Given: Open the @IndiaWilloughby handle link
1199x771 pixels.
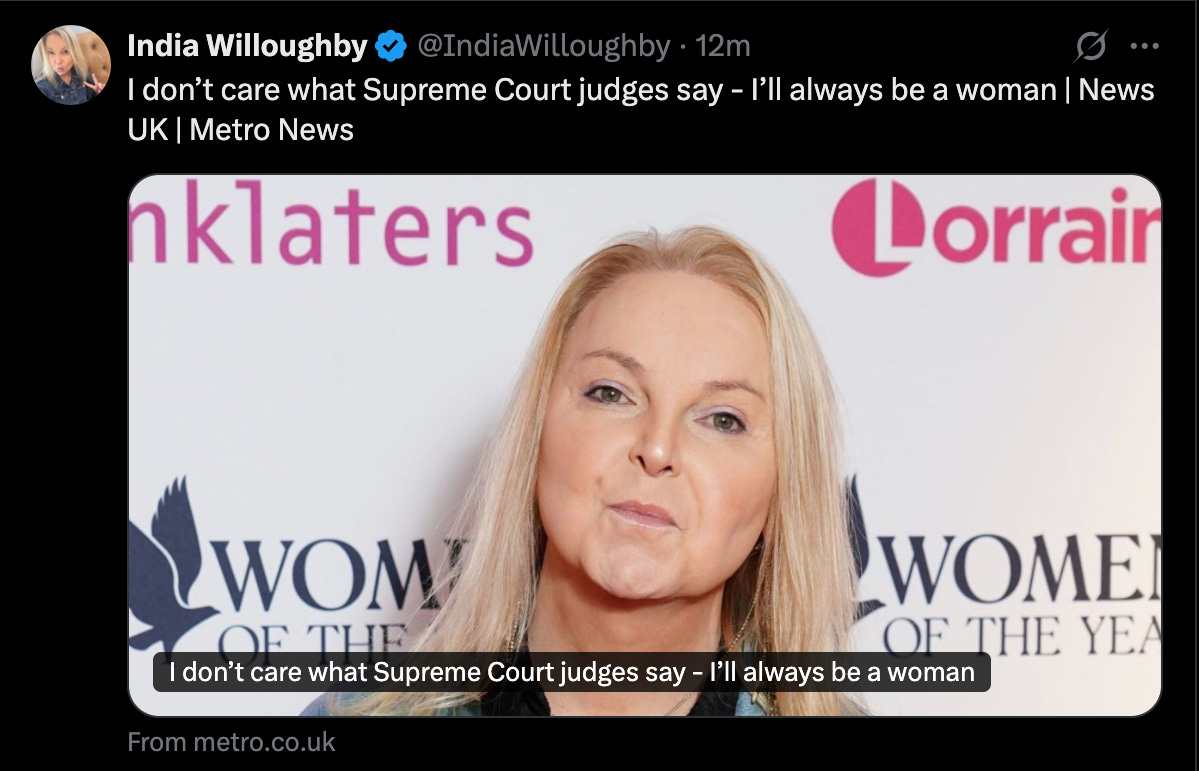Looking at the screenshot, I should pos(544,46).
